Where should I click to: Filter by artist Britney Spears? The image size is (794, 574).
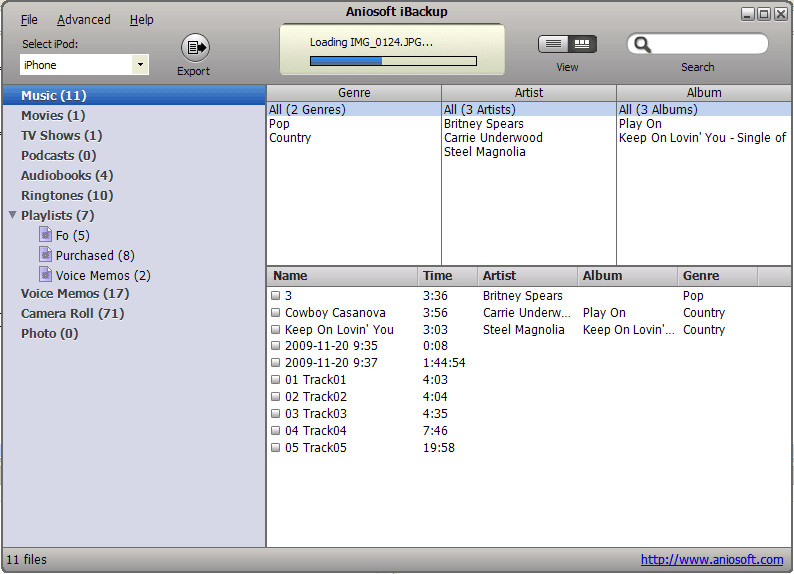(484, 124)
